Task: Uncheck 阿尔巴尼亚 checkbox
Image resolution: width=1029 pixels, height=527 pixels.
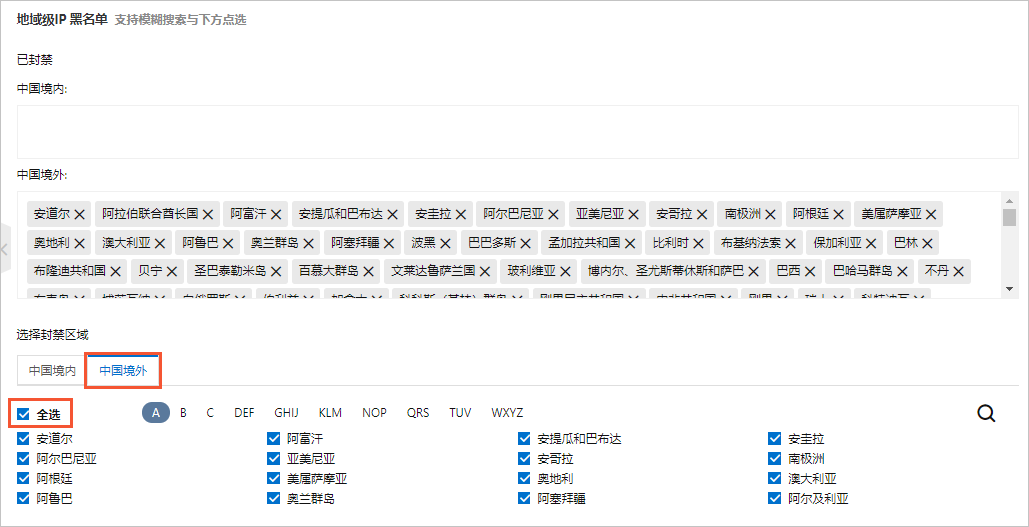Action: 24,458
